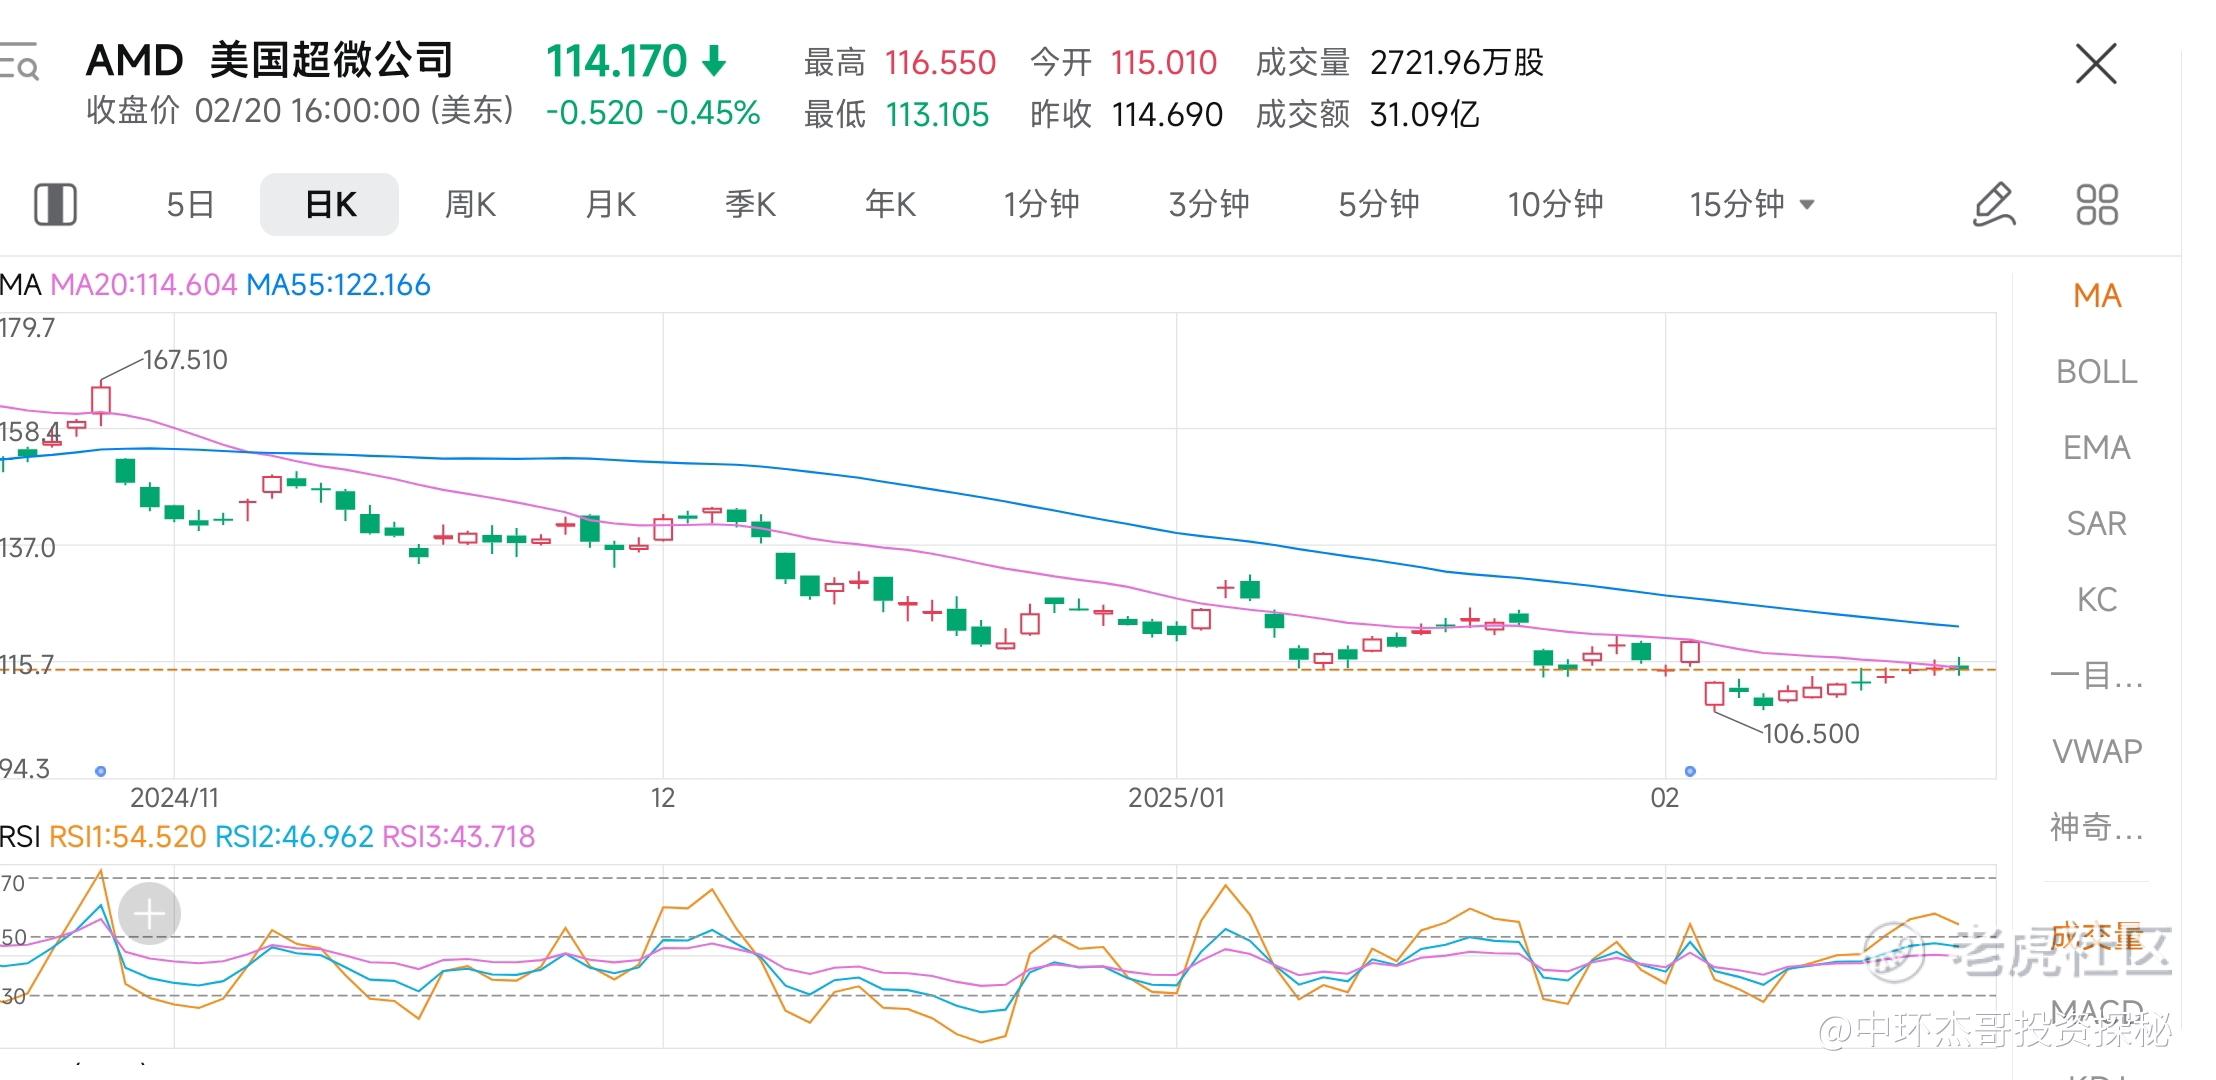Click the 成交量 2721.96万股 volume figure
Viewport: 2216px width, 1080px height.
1400,63
